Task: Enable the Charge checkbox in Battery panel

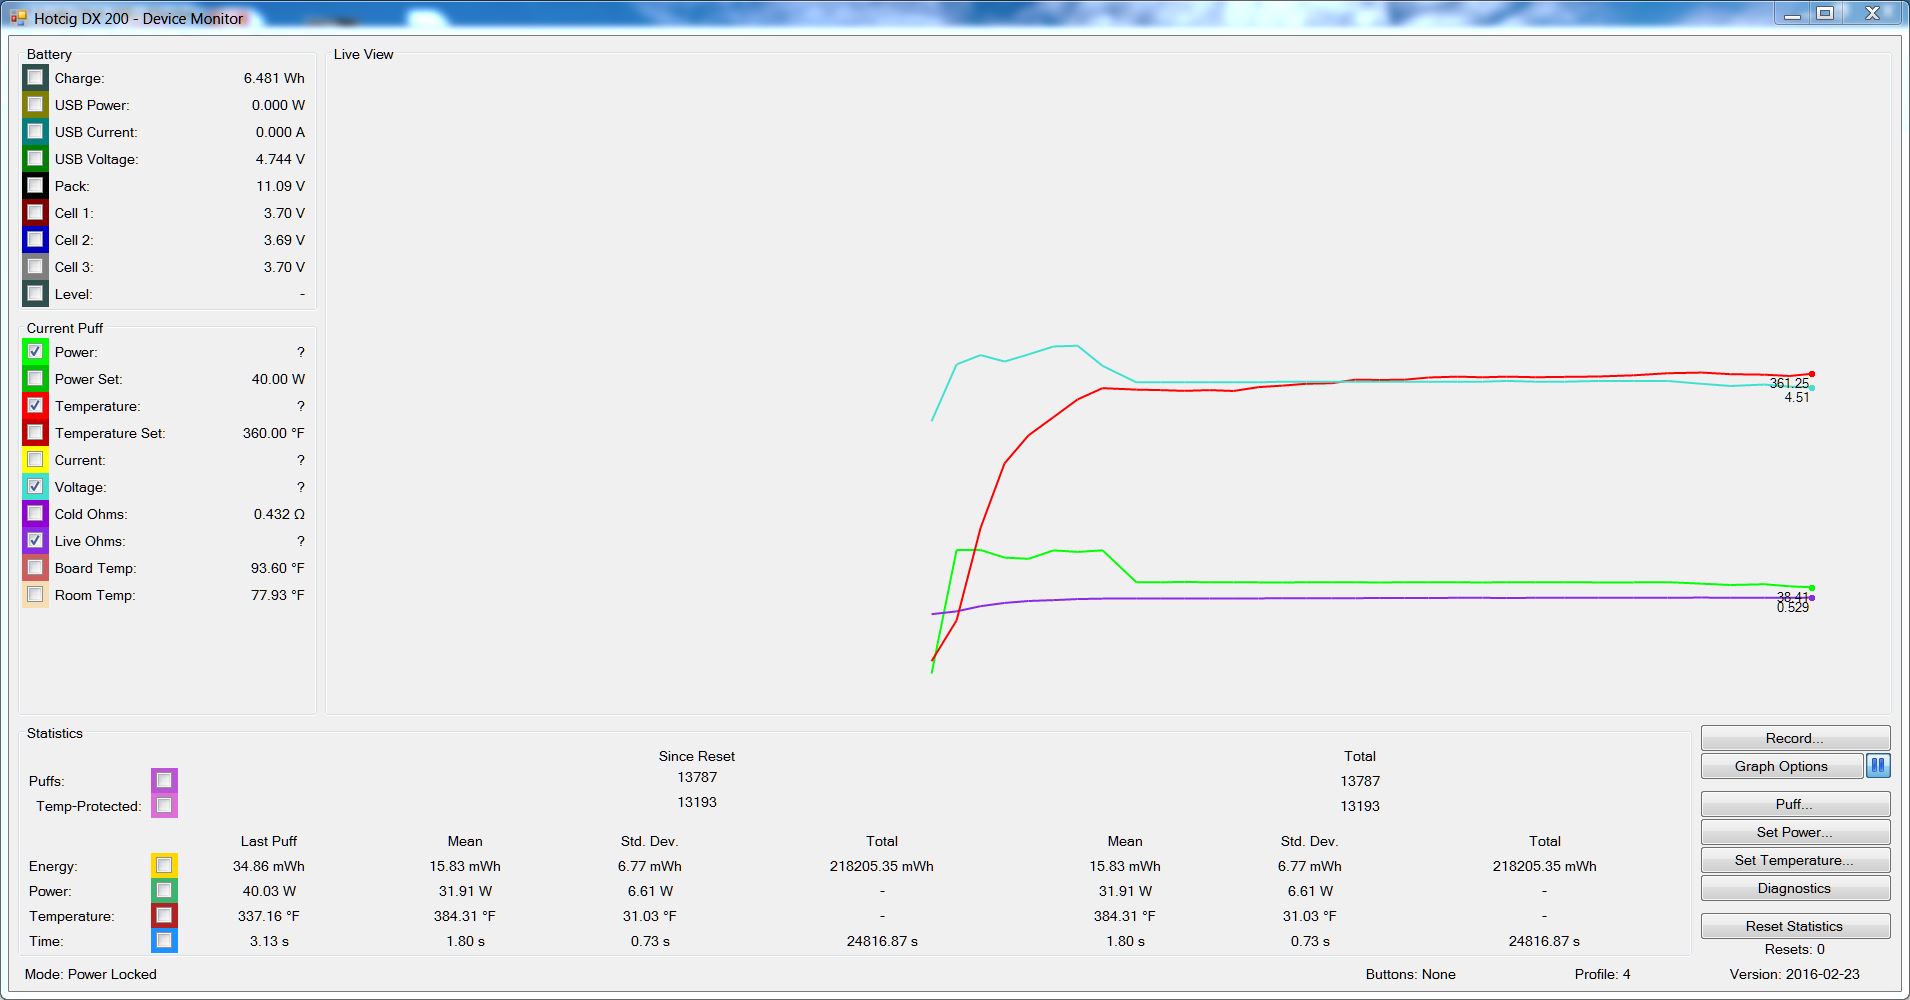Action: pyautogui.click(x=36, y=78)
